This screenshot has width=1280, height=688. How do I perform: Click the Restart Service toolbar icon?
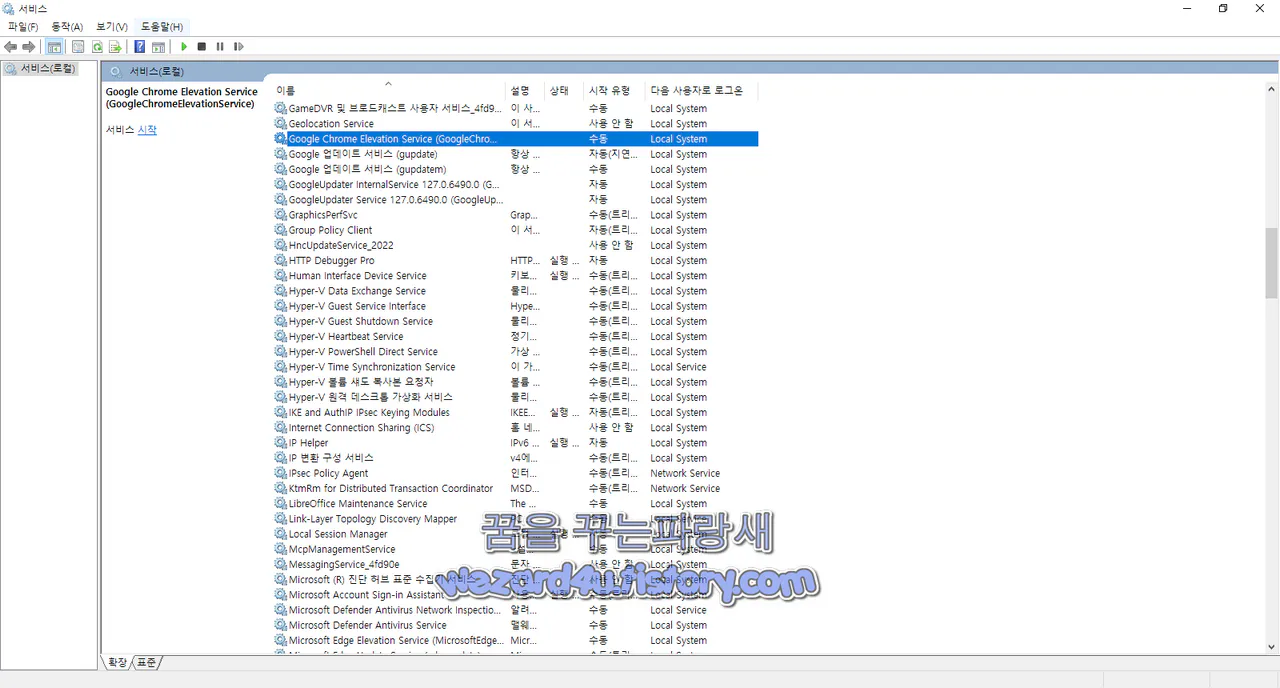coord(238,47)
